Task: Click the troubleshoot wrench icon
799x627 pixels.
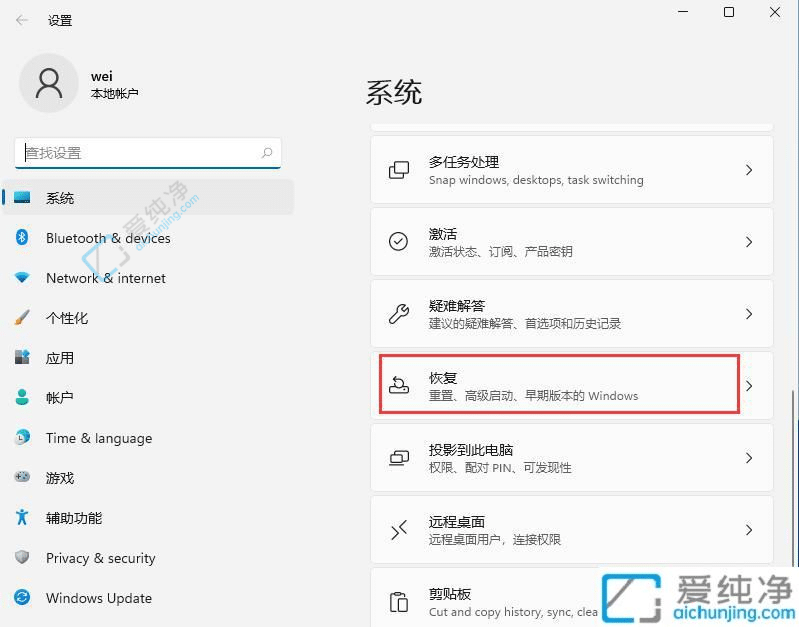Action: coord(398,314)
